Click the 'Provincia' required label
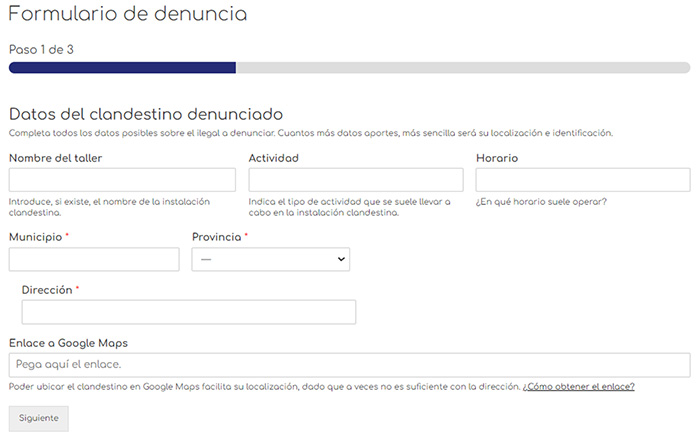This screenshot has height=446, width=700. click(x=217, y=237)
